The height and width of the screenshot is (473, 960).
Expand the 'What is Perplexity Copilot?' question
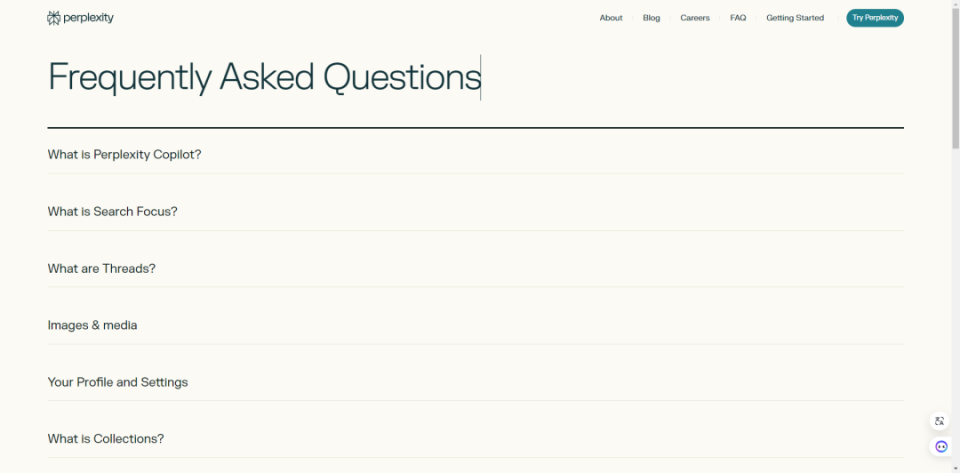pyautogui.click(x=125, y=155)
